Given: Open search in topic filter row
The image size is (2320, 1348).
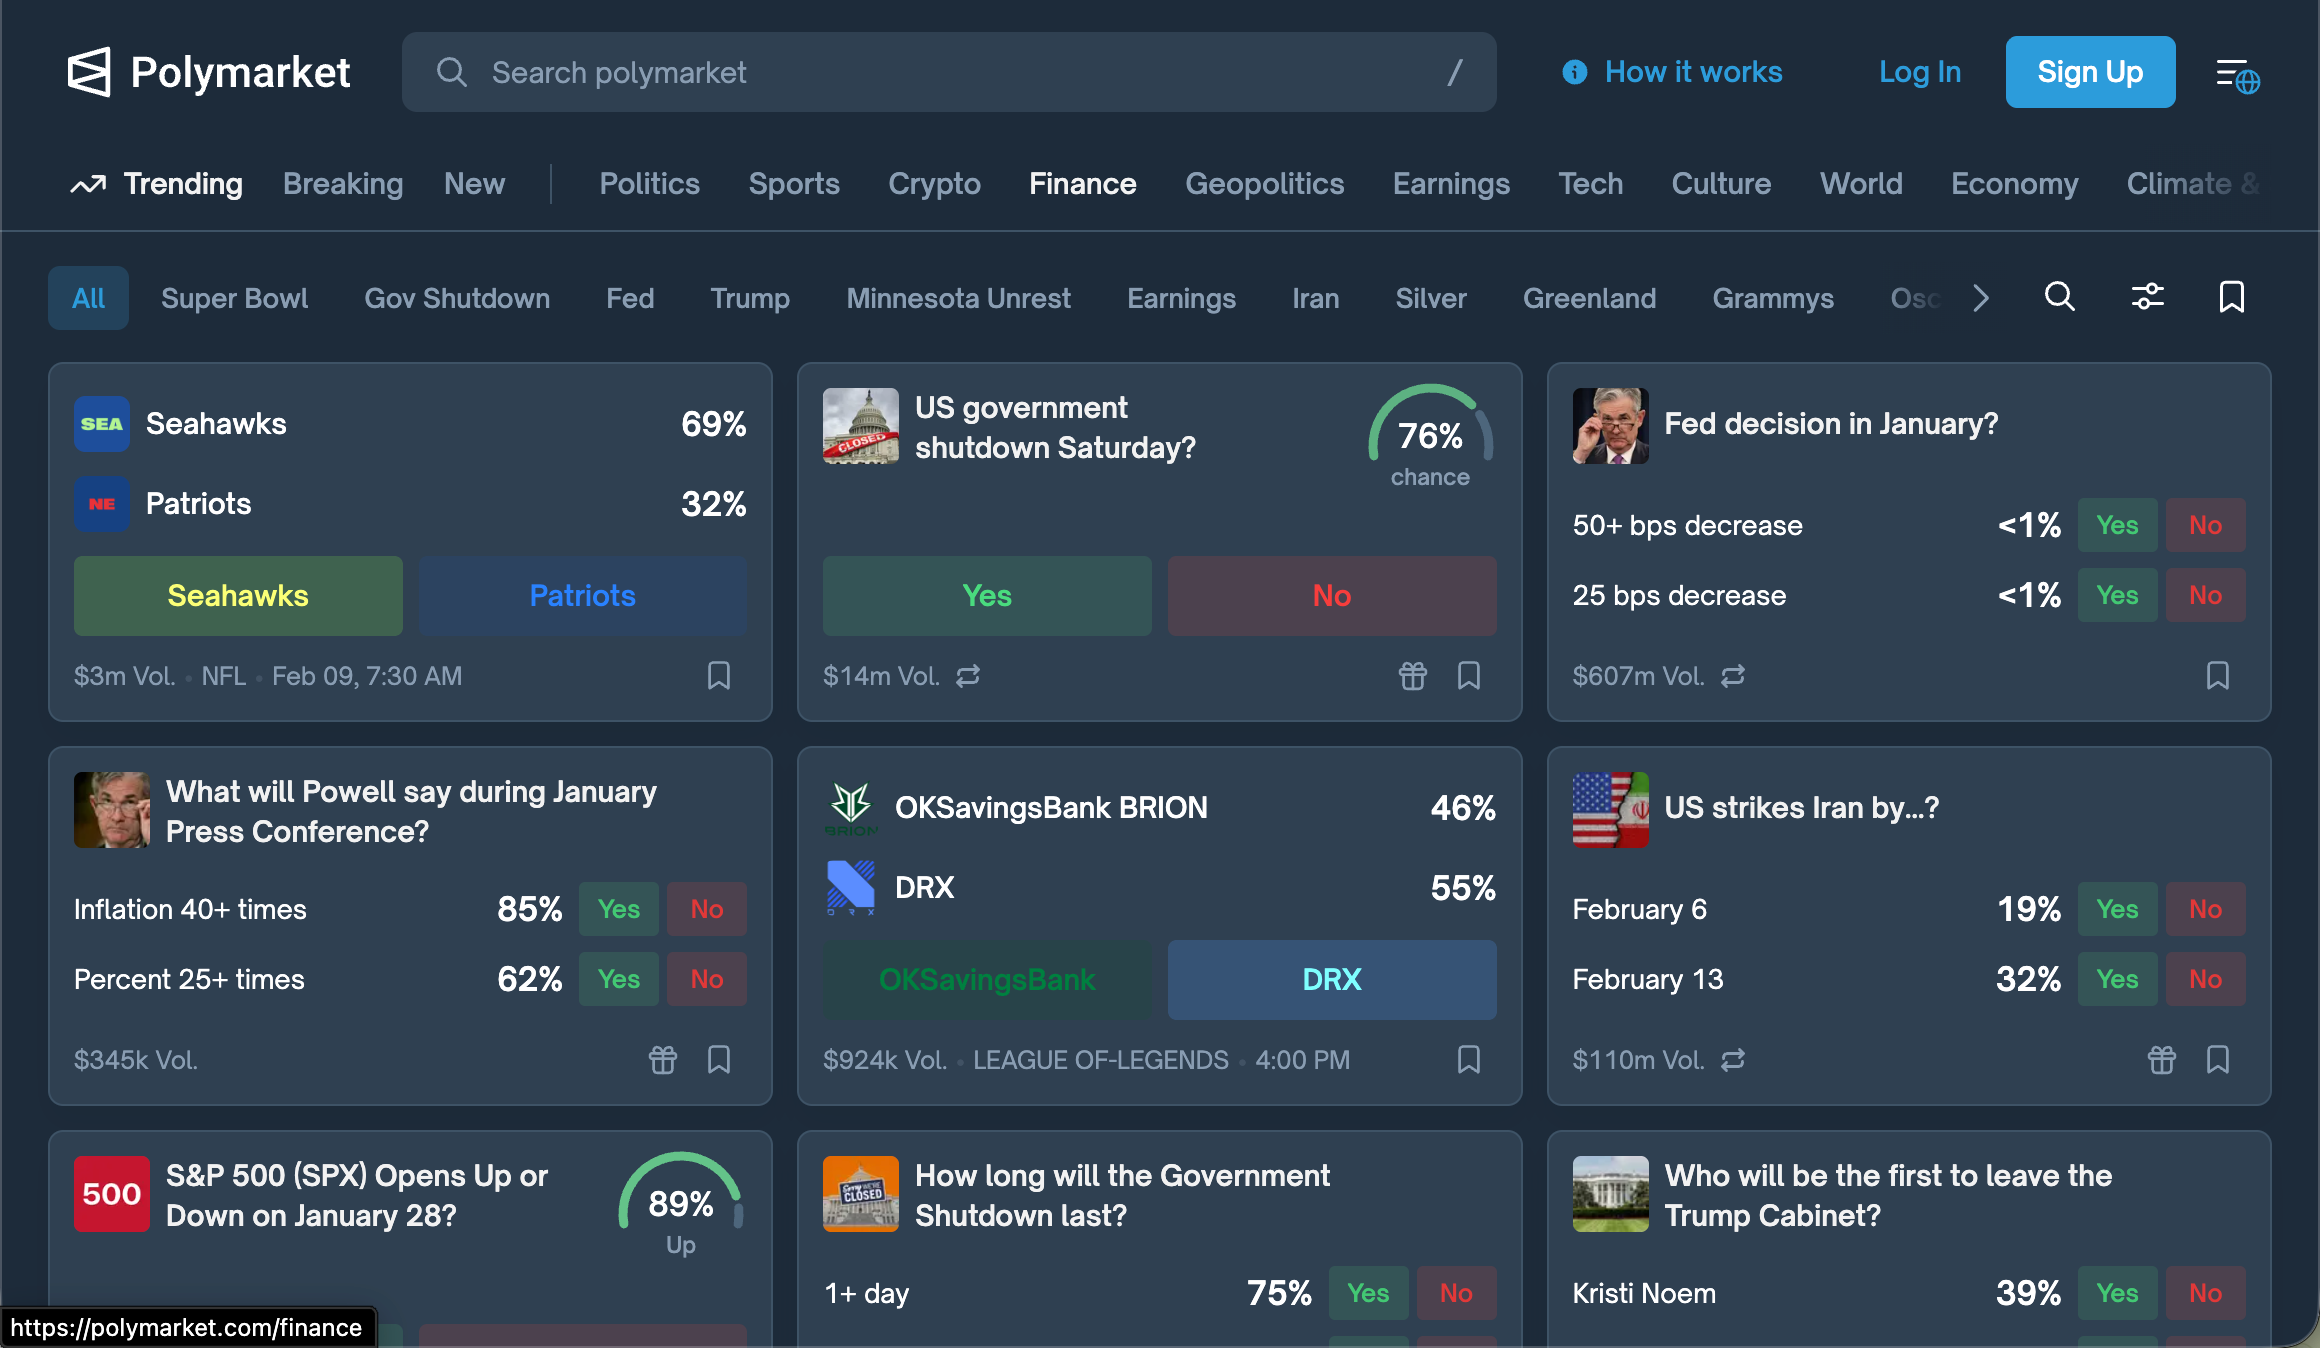Looking at the screenshot, I should coord(2059,297).
